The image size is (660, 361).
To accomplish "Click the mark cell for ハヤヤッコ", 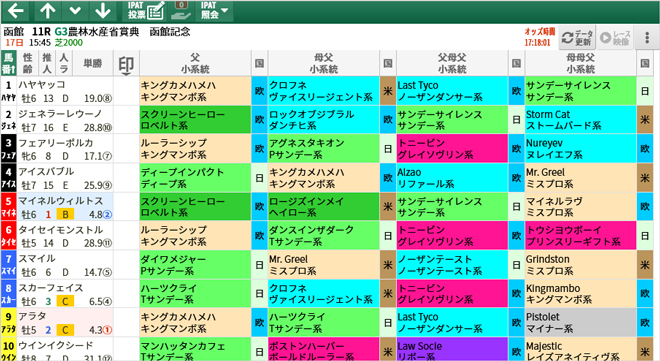I will 126,91.
